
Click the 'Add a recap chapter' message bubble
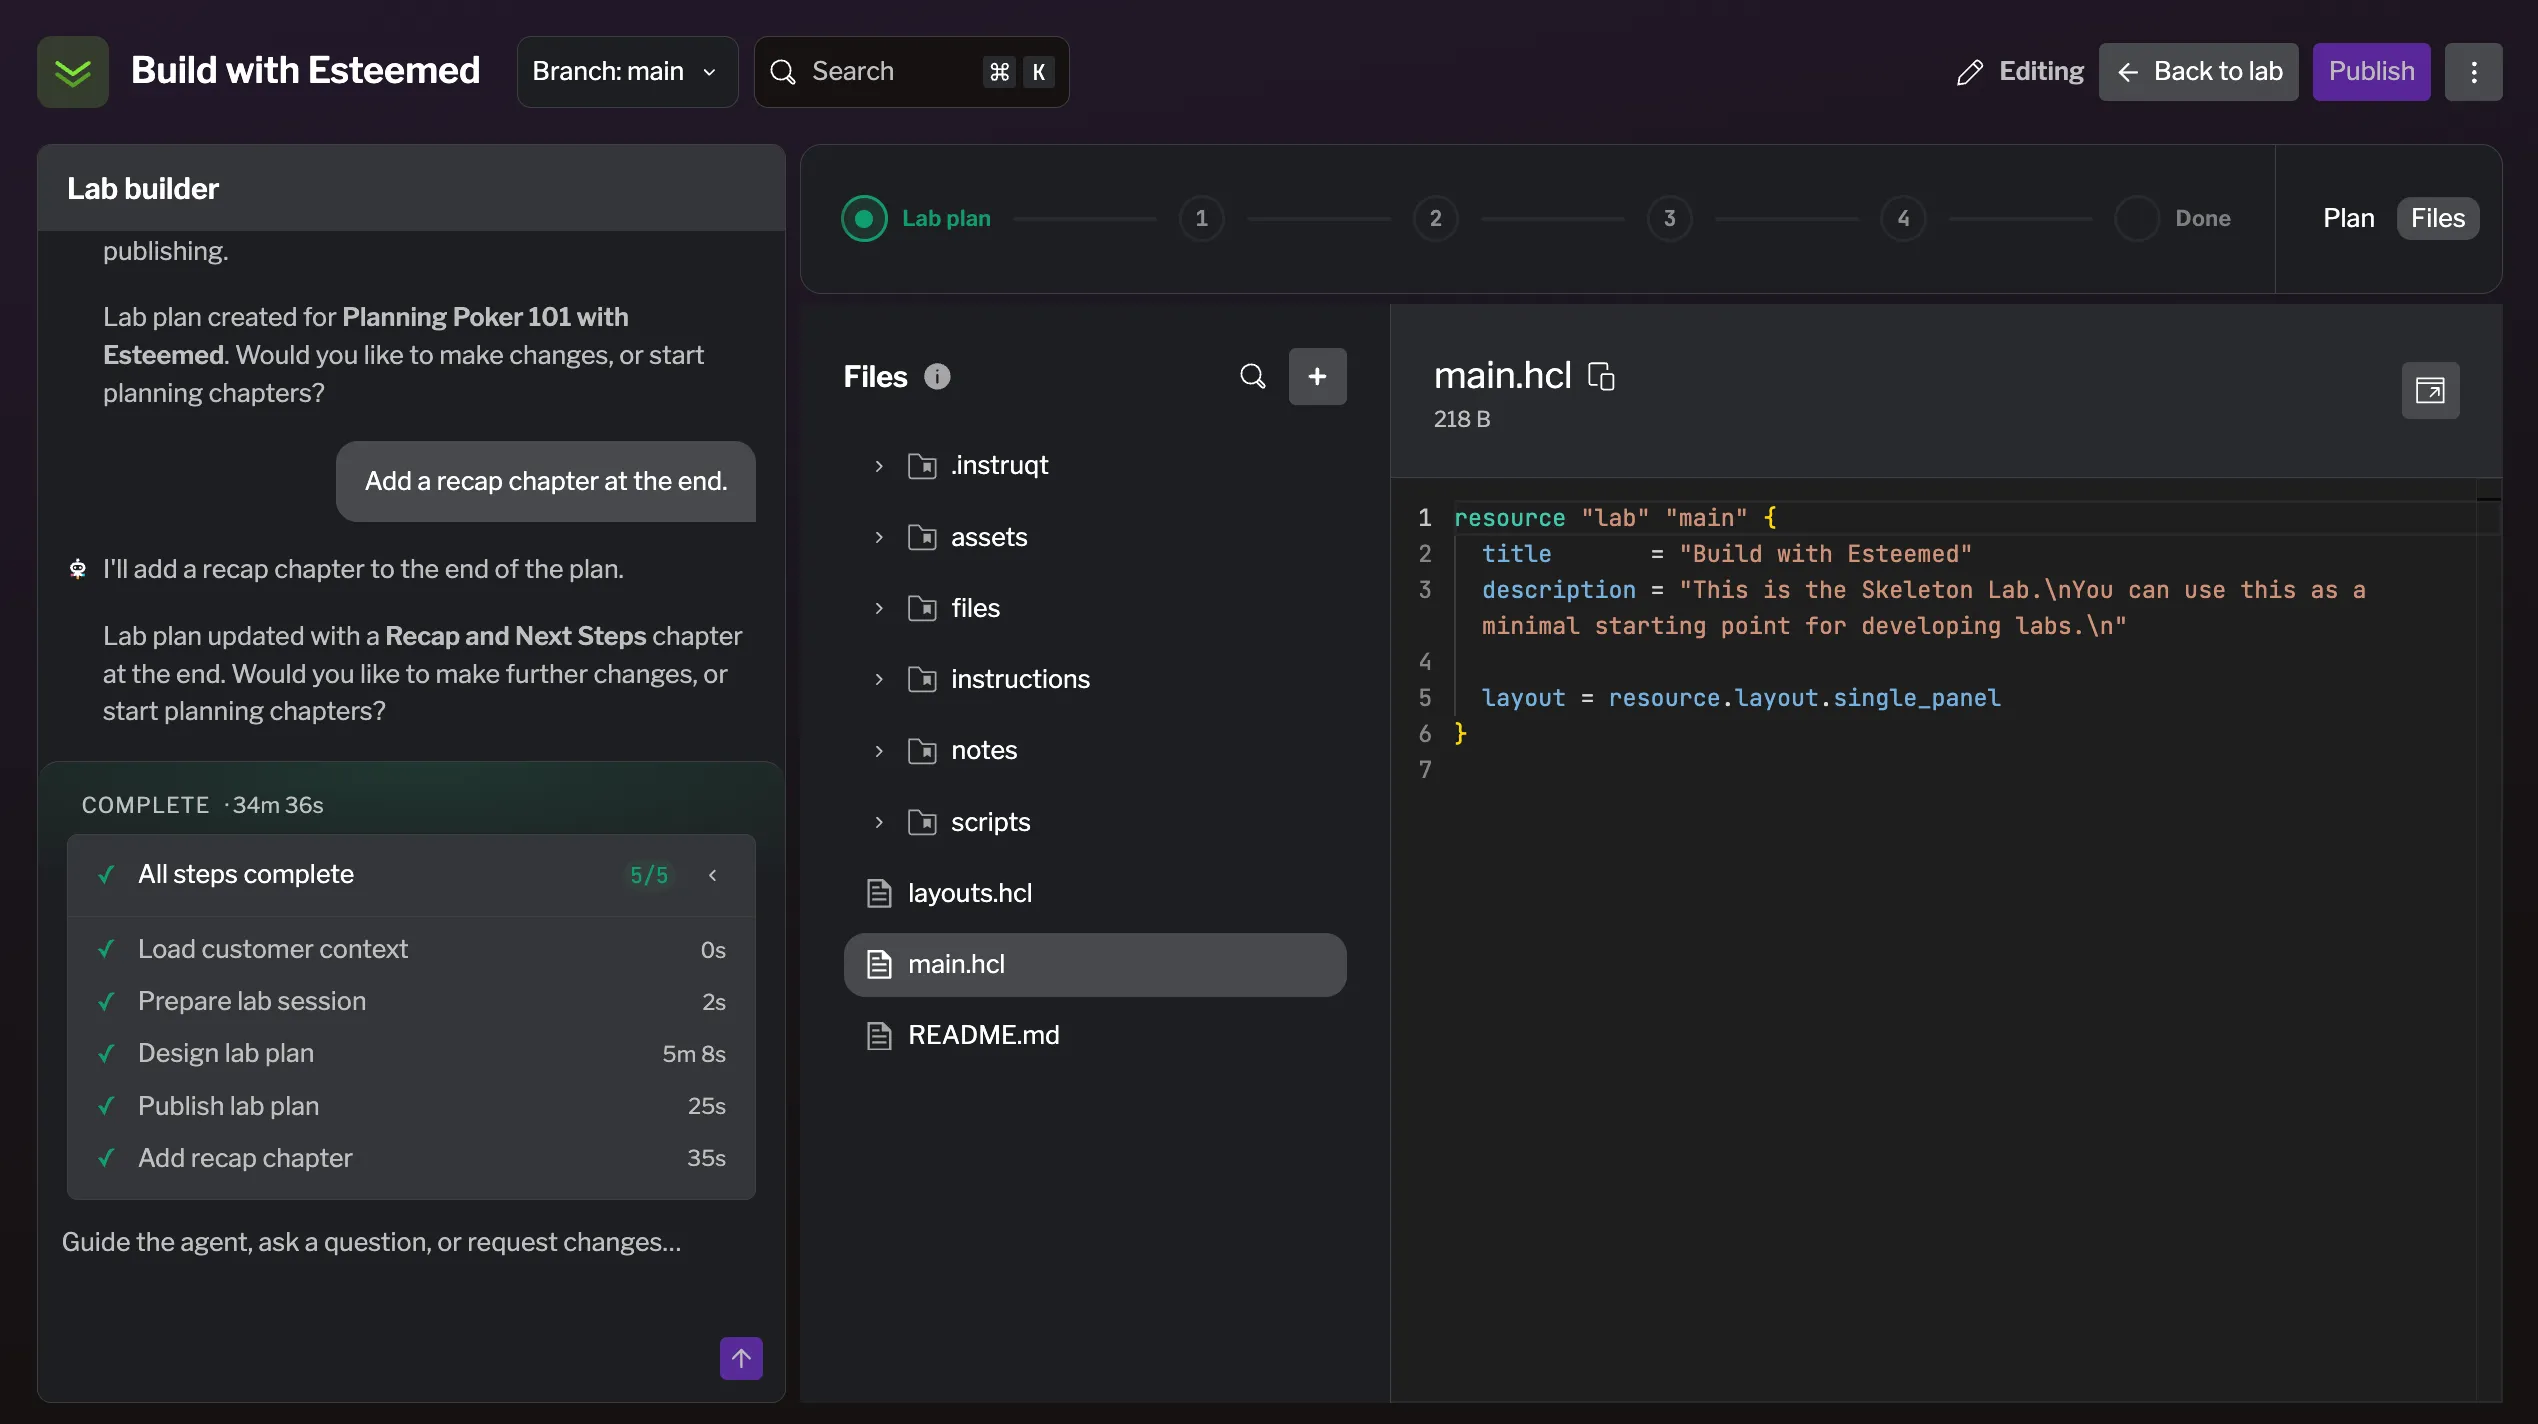tap(546, 481)
